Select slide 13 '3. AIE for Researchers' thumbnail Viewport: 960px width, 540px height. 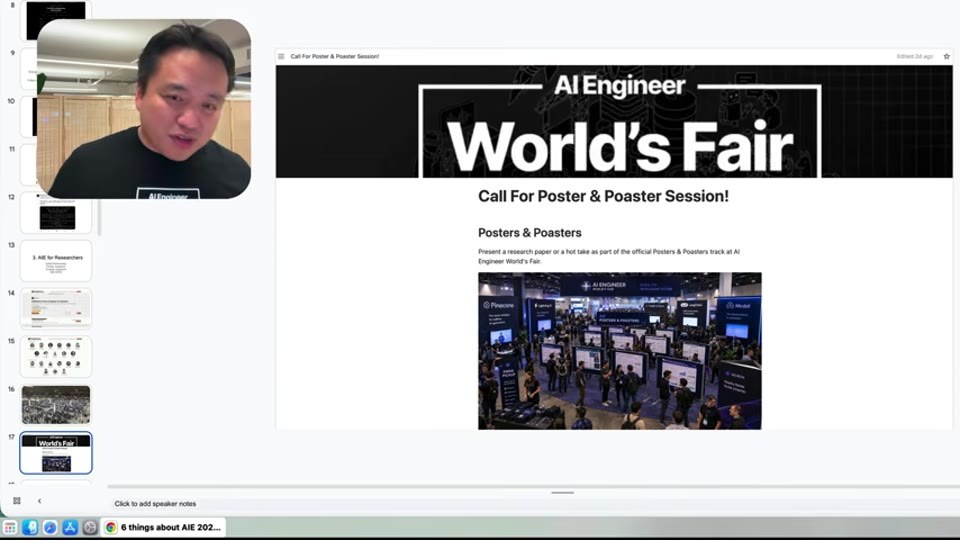coord(56,261)
